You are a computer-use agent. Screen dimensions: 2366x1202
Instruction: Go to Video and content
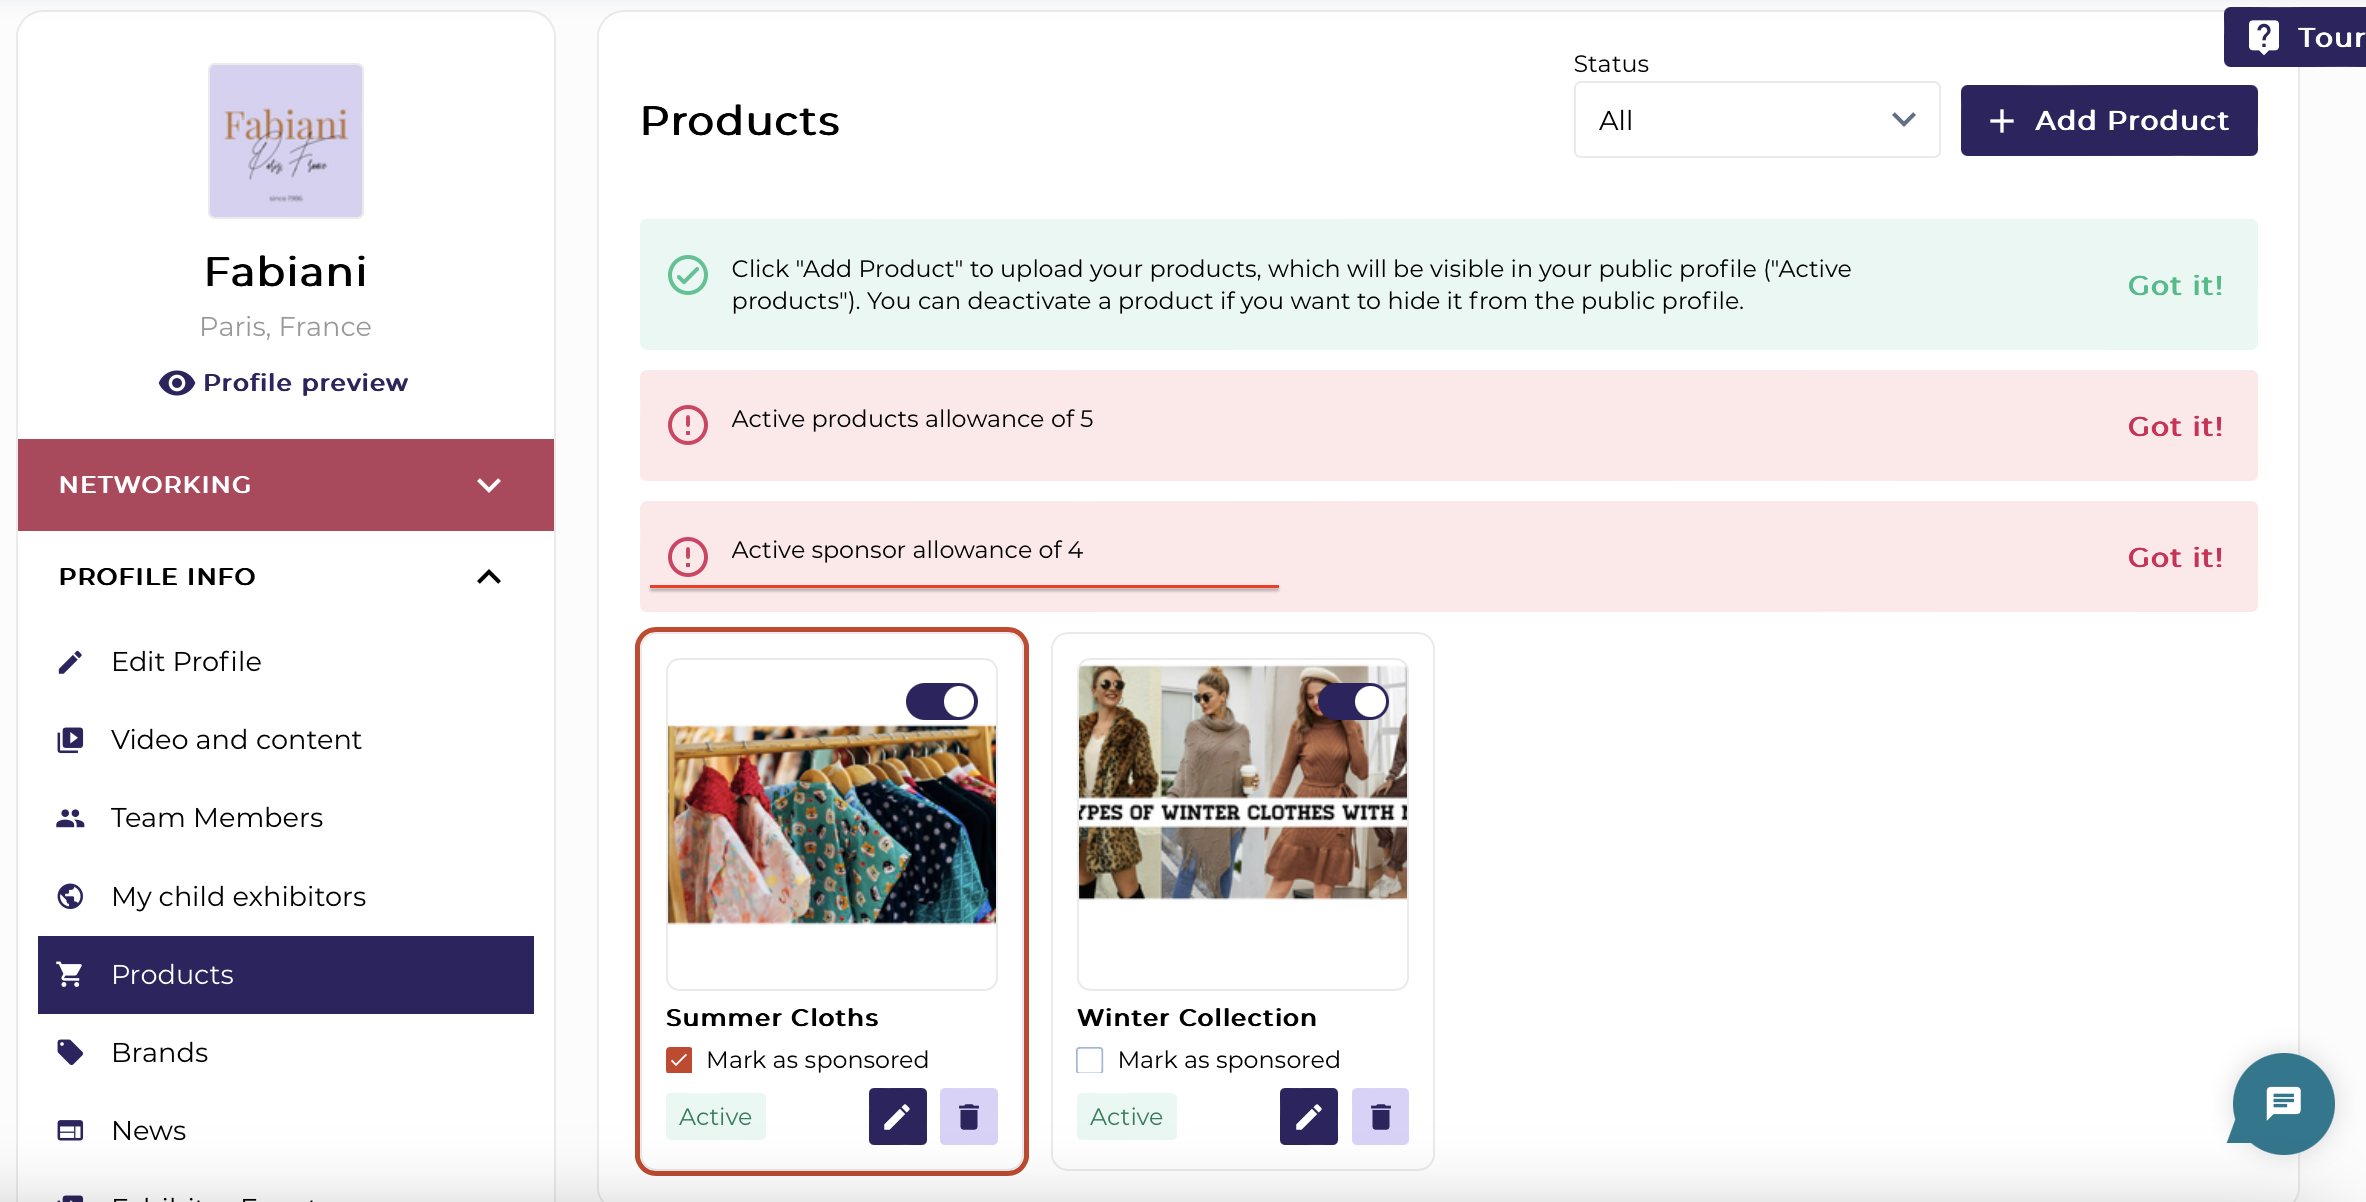coord(236,740)
